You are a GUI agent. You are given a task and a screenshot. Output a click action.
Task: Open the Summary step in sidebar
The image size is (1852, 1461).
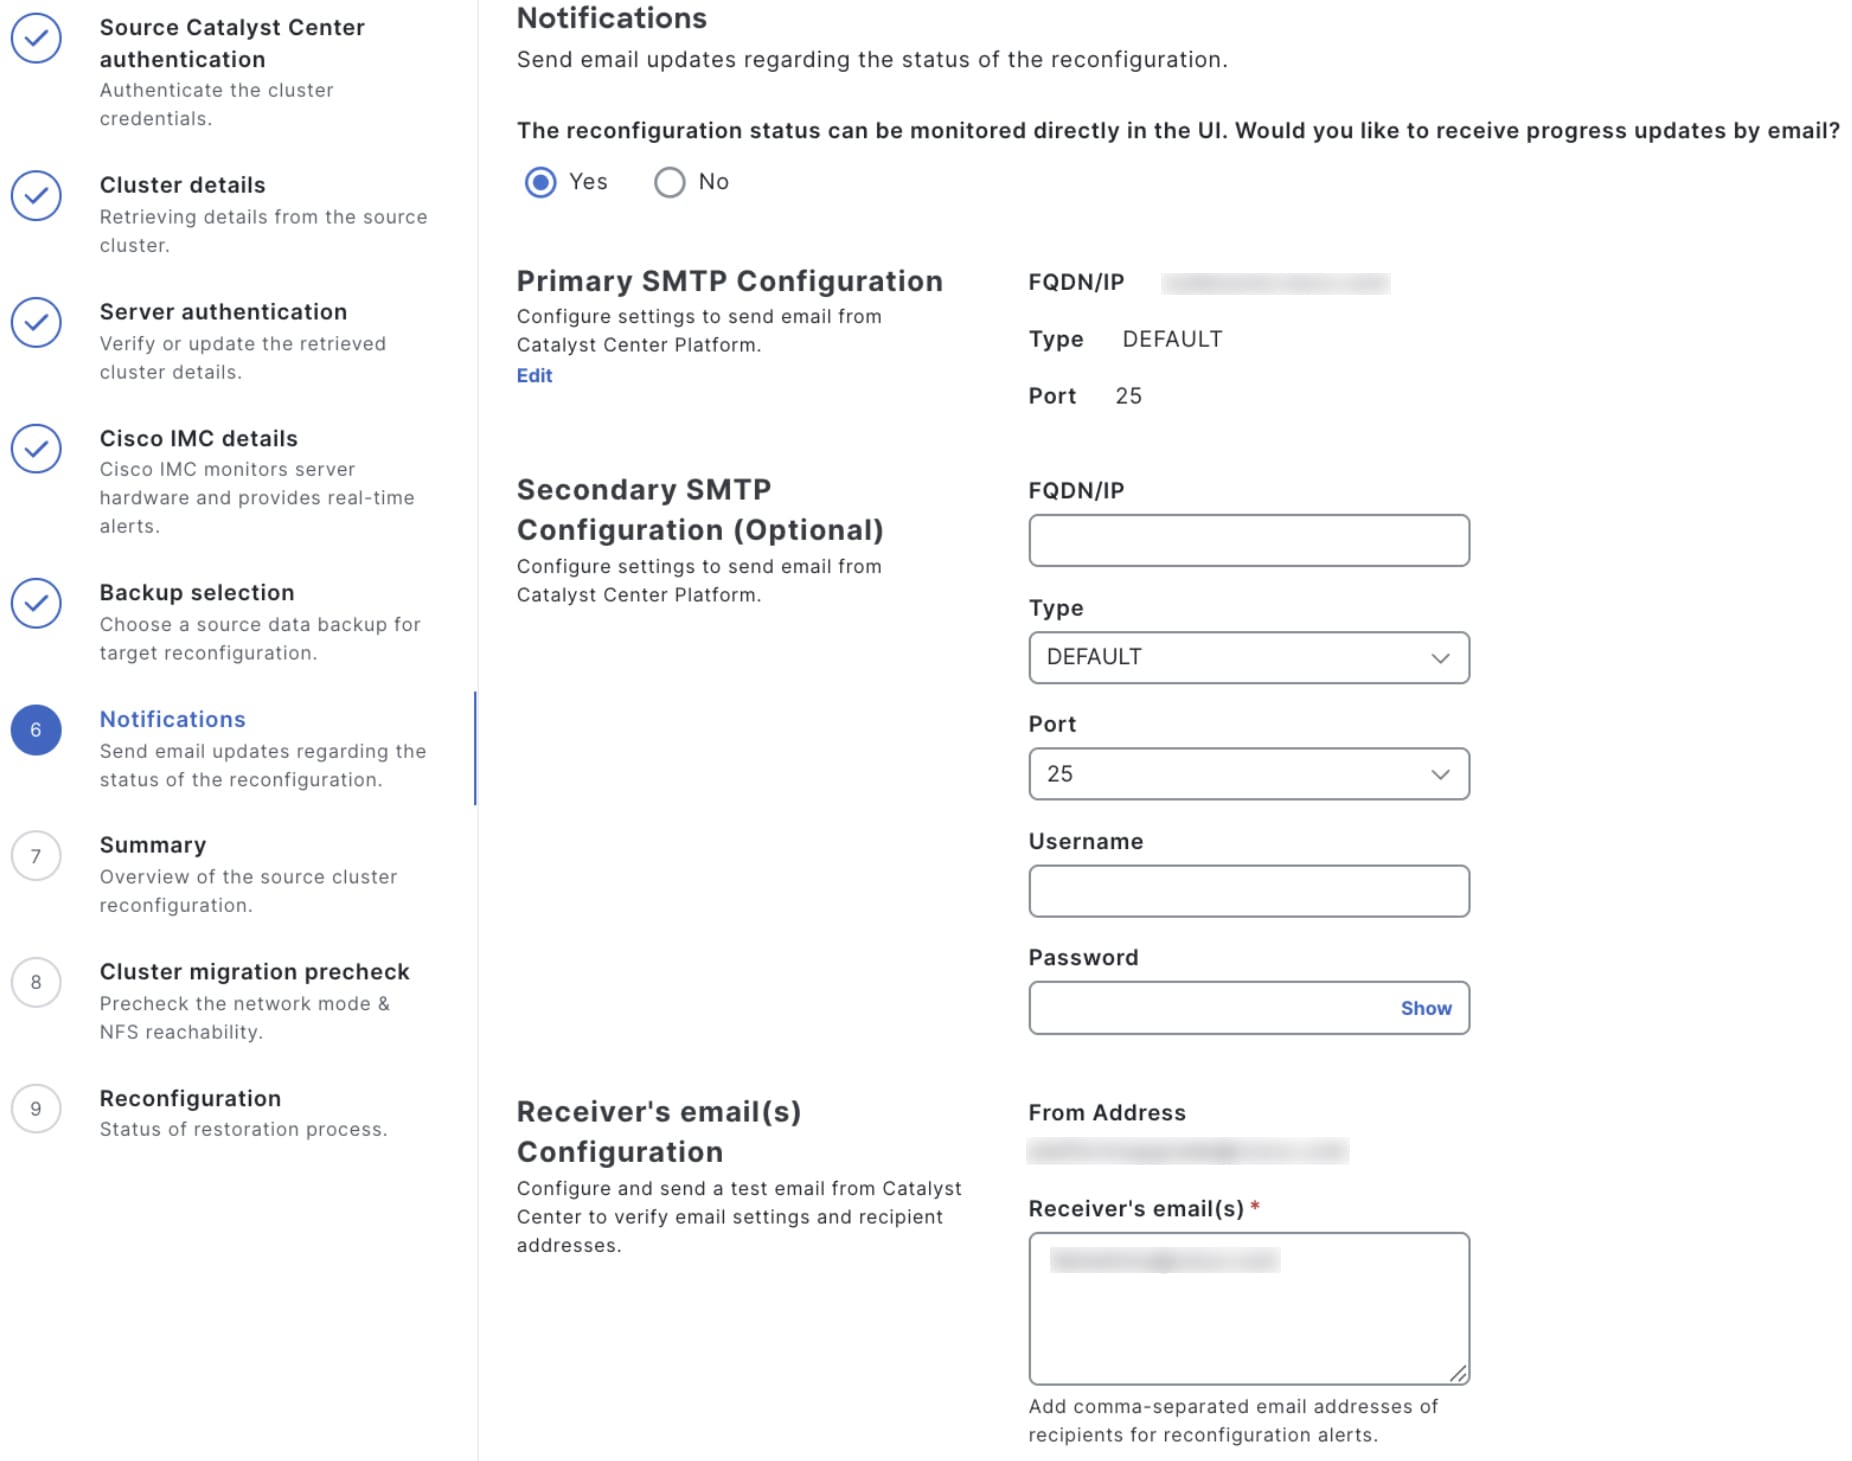pos(153,845)
